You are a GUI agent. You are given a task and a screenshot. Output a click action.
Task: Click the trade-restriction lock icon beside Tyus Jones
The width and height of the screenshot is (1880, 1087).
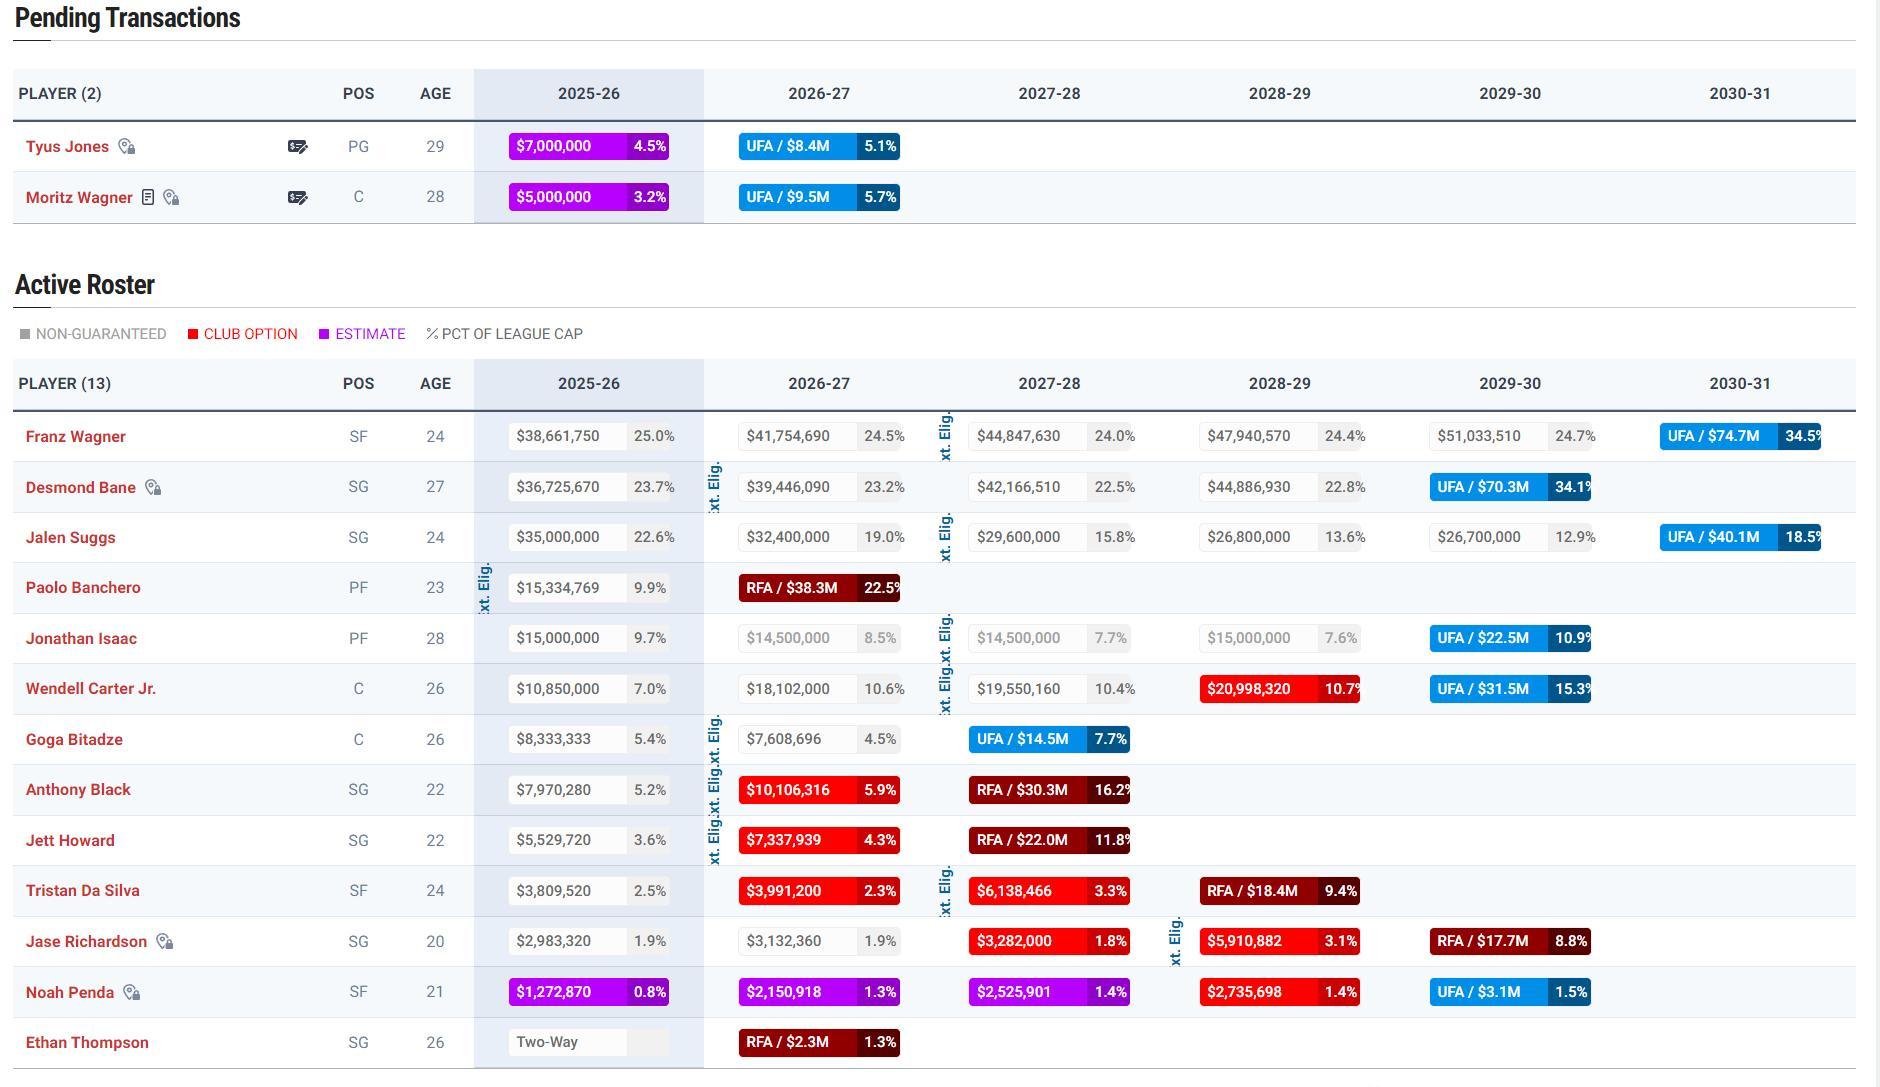coord(126,147)
